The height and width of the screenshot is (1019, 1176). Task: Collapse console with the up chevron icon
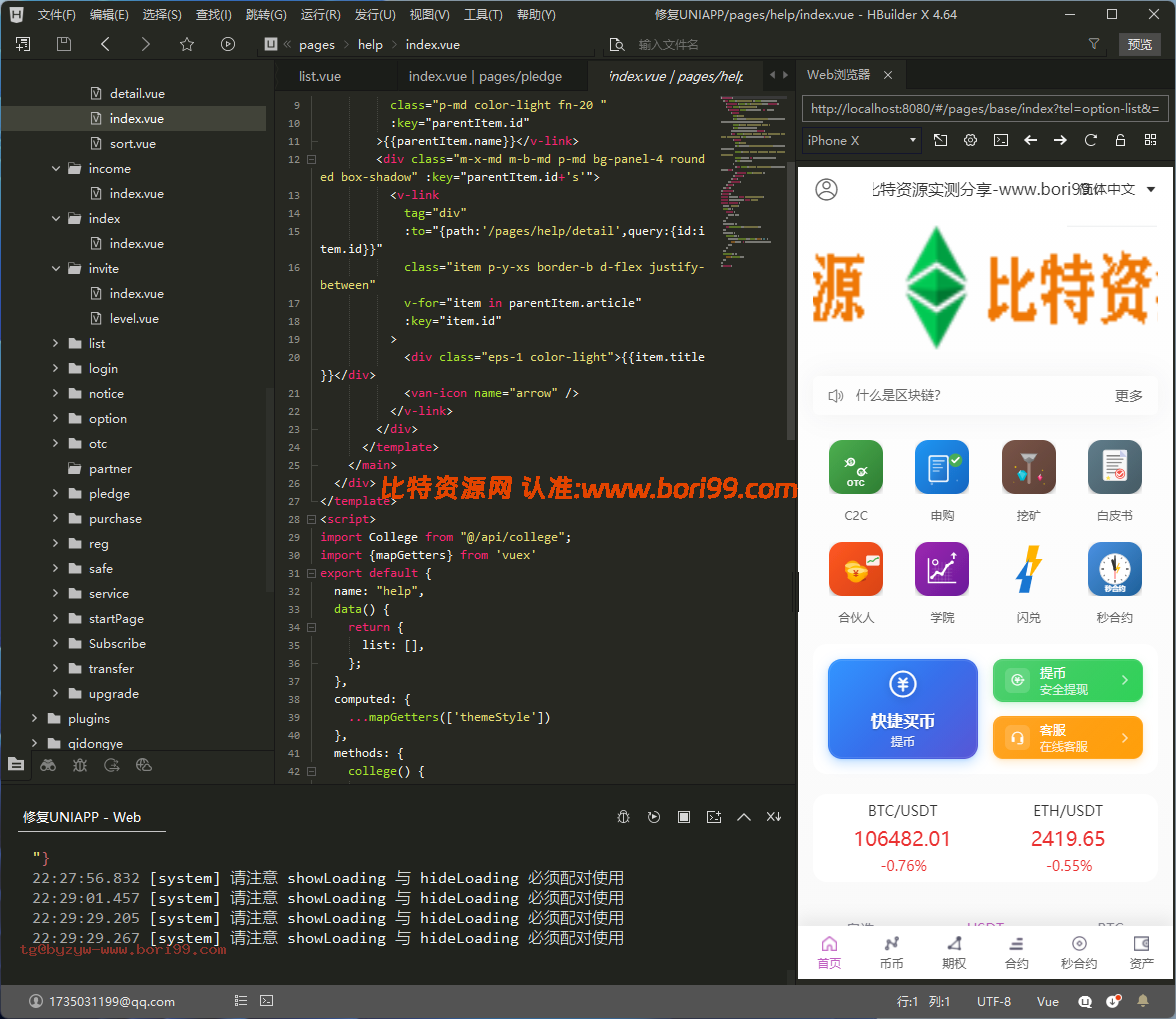pos(744,817)
